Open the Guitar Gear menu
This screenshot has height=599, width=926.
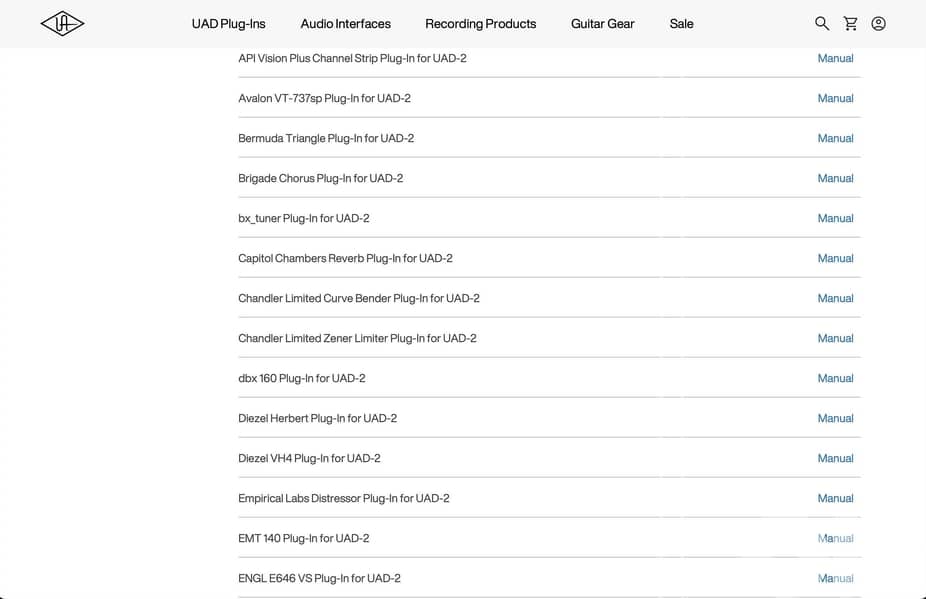click(602, 23)
